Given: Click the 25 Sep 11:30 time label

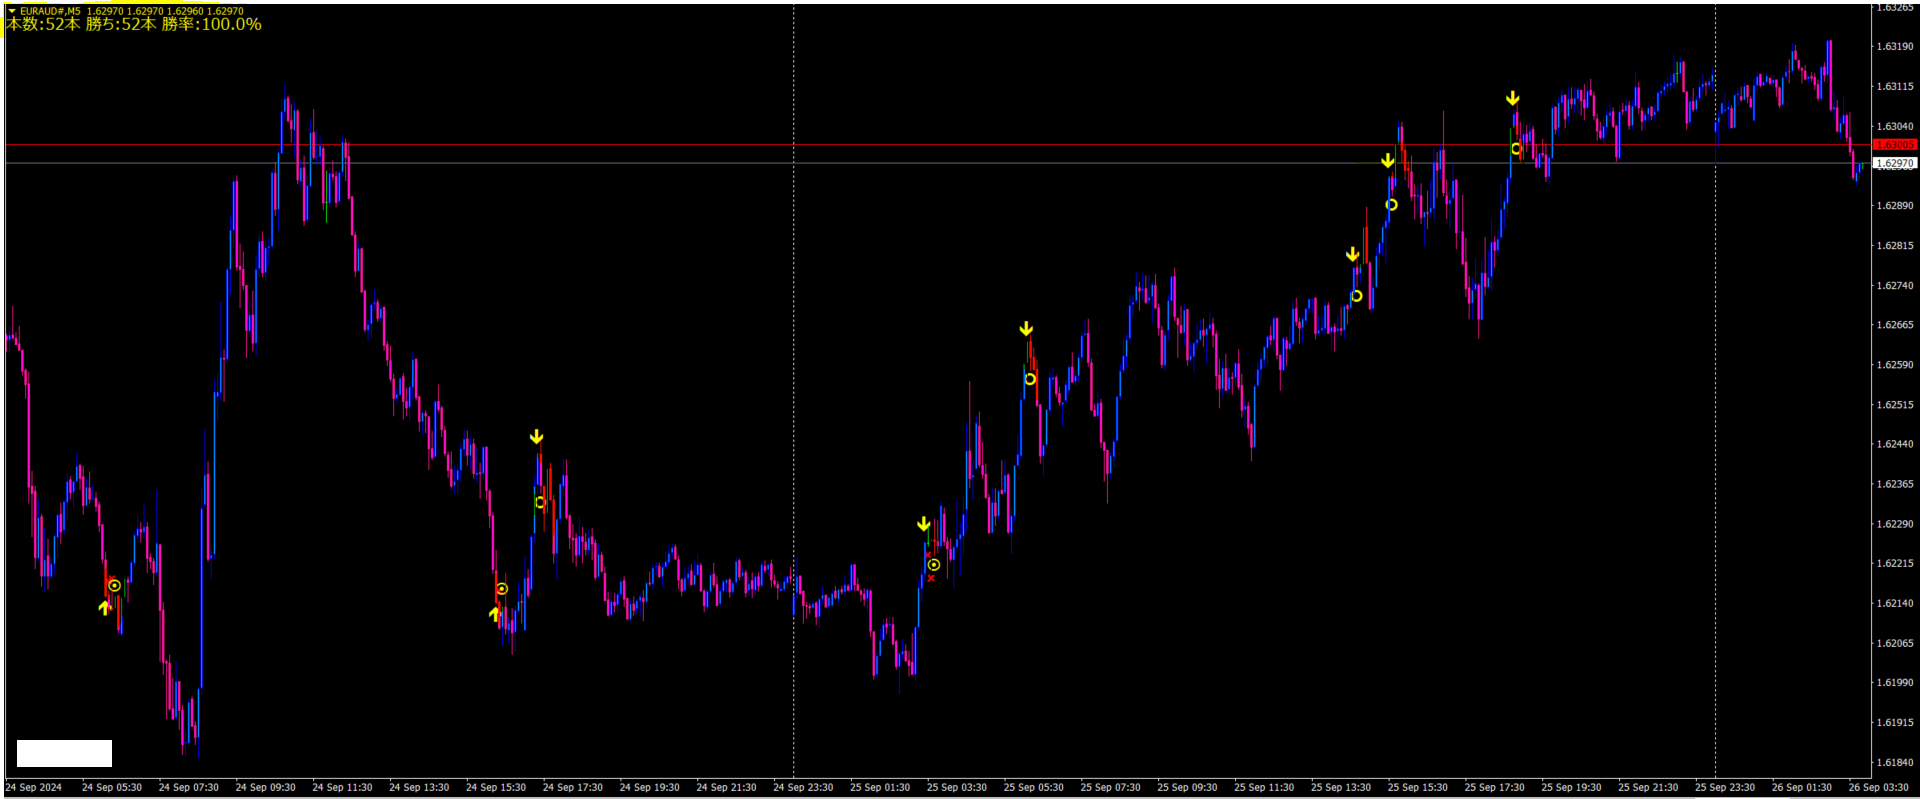Looking at the screenshot, I should tap(1264, 788).
